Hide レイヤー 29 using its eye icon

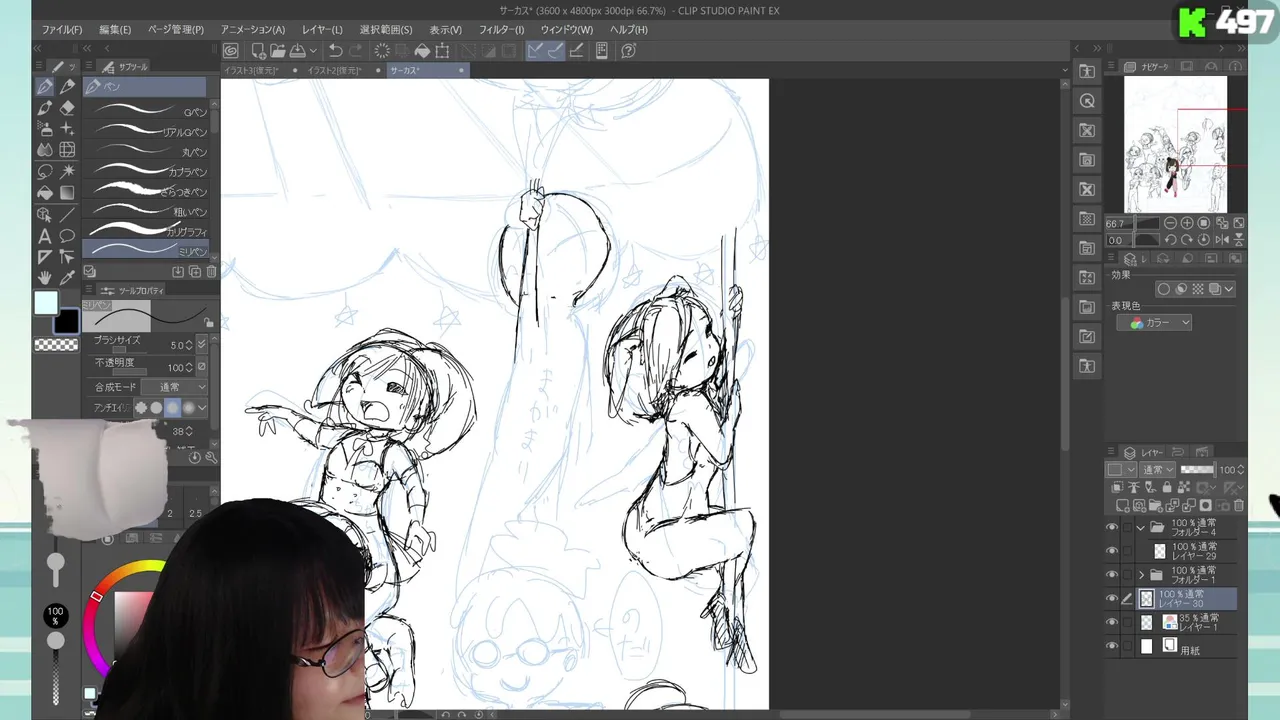click(x=1112, y=551)
